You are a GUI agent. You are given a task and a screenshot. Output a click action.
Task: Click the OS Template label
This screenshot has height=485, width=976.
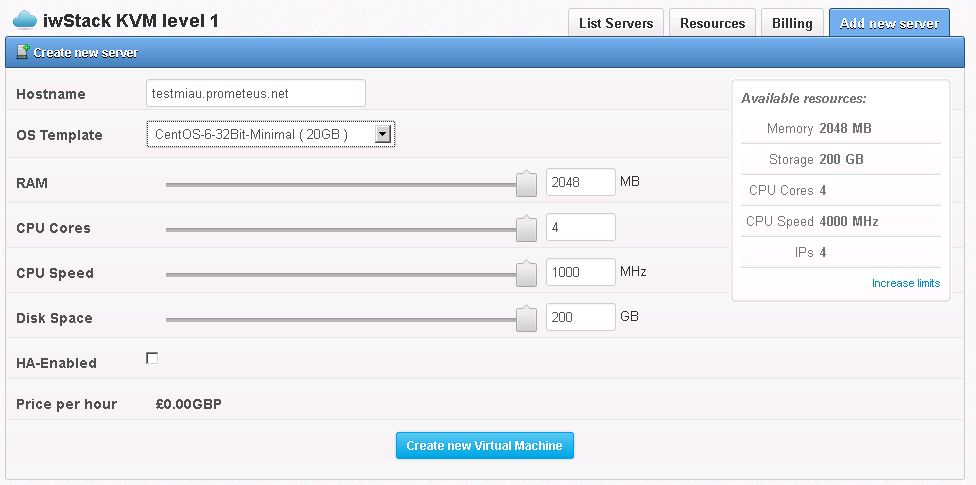pyautogui.click(x=59, y=135)
